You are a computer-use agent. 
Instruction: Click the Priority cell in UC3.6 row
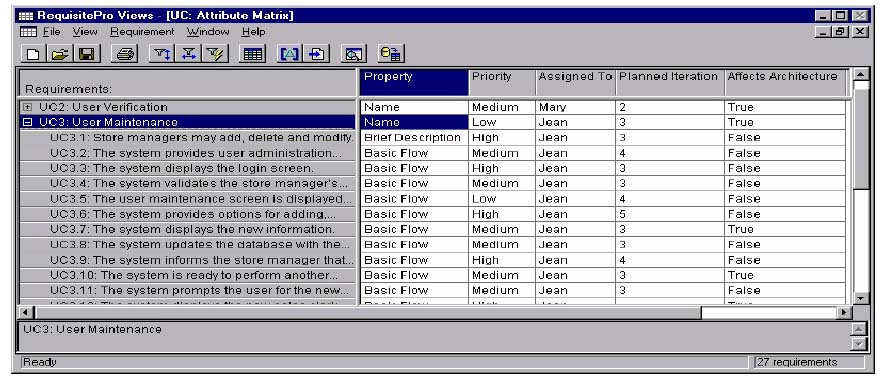(x=502, y=214)
